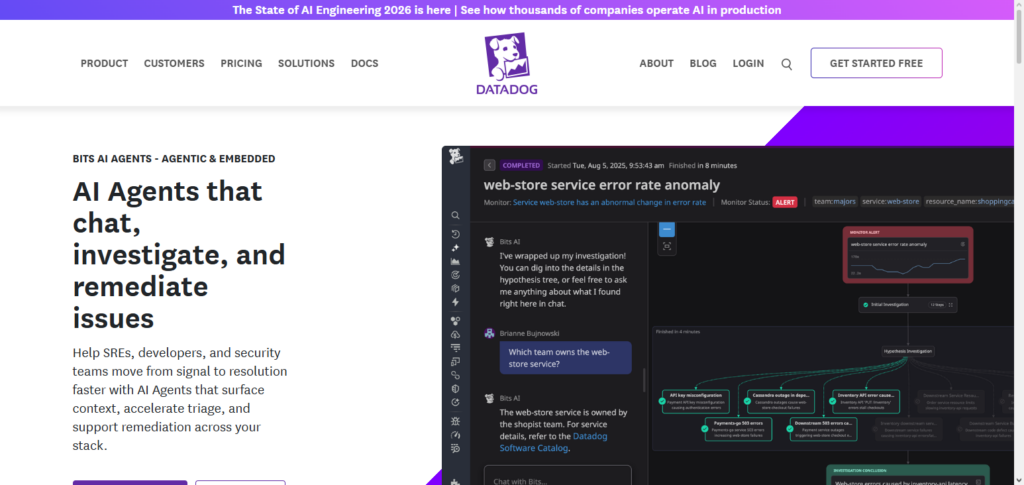Image resolution: width=1024 pixels, height=485 pixels.
Task: Open the area chart dashboards icon in the sidebar
Action: click(x=456, y=262)
